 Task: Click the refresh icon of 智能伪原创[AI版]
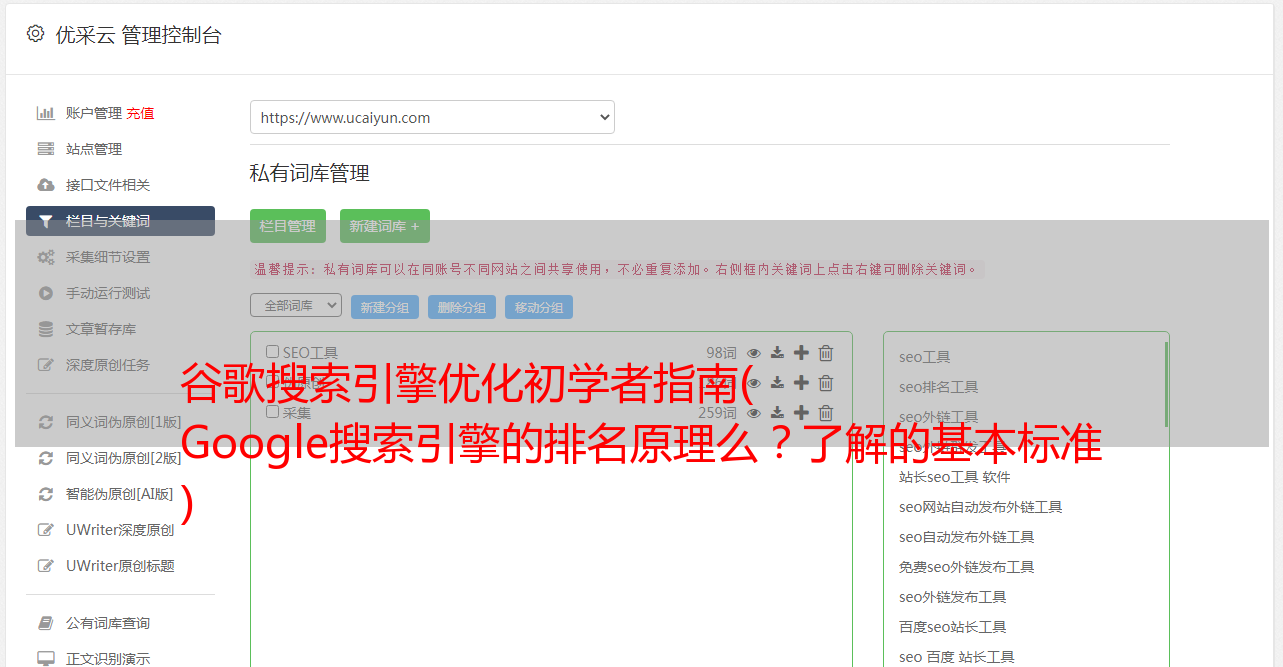point(46,494)
